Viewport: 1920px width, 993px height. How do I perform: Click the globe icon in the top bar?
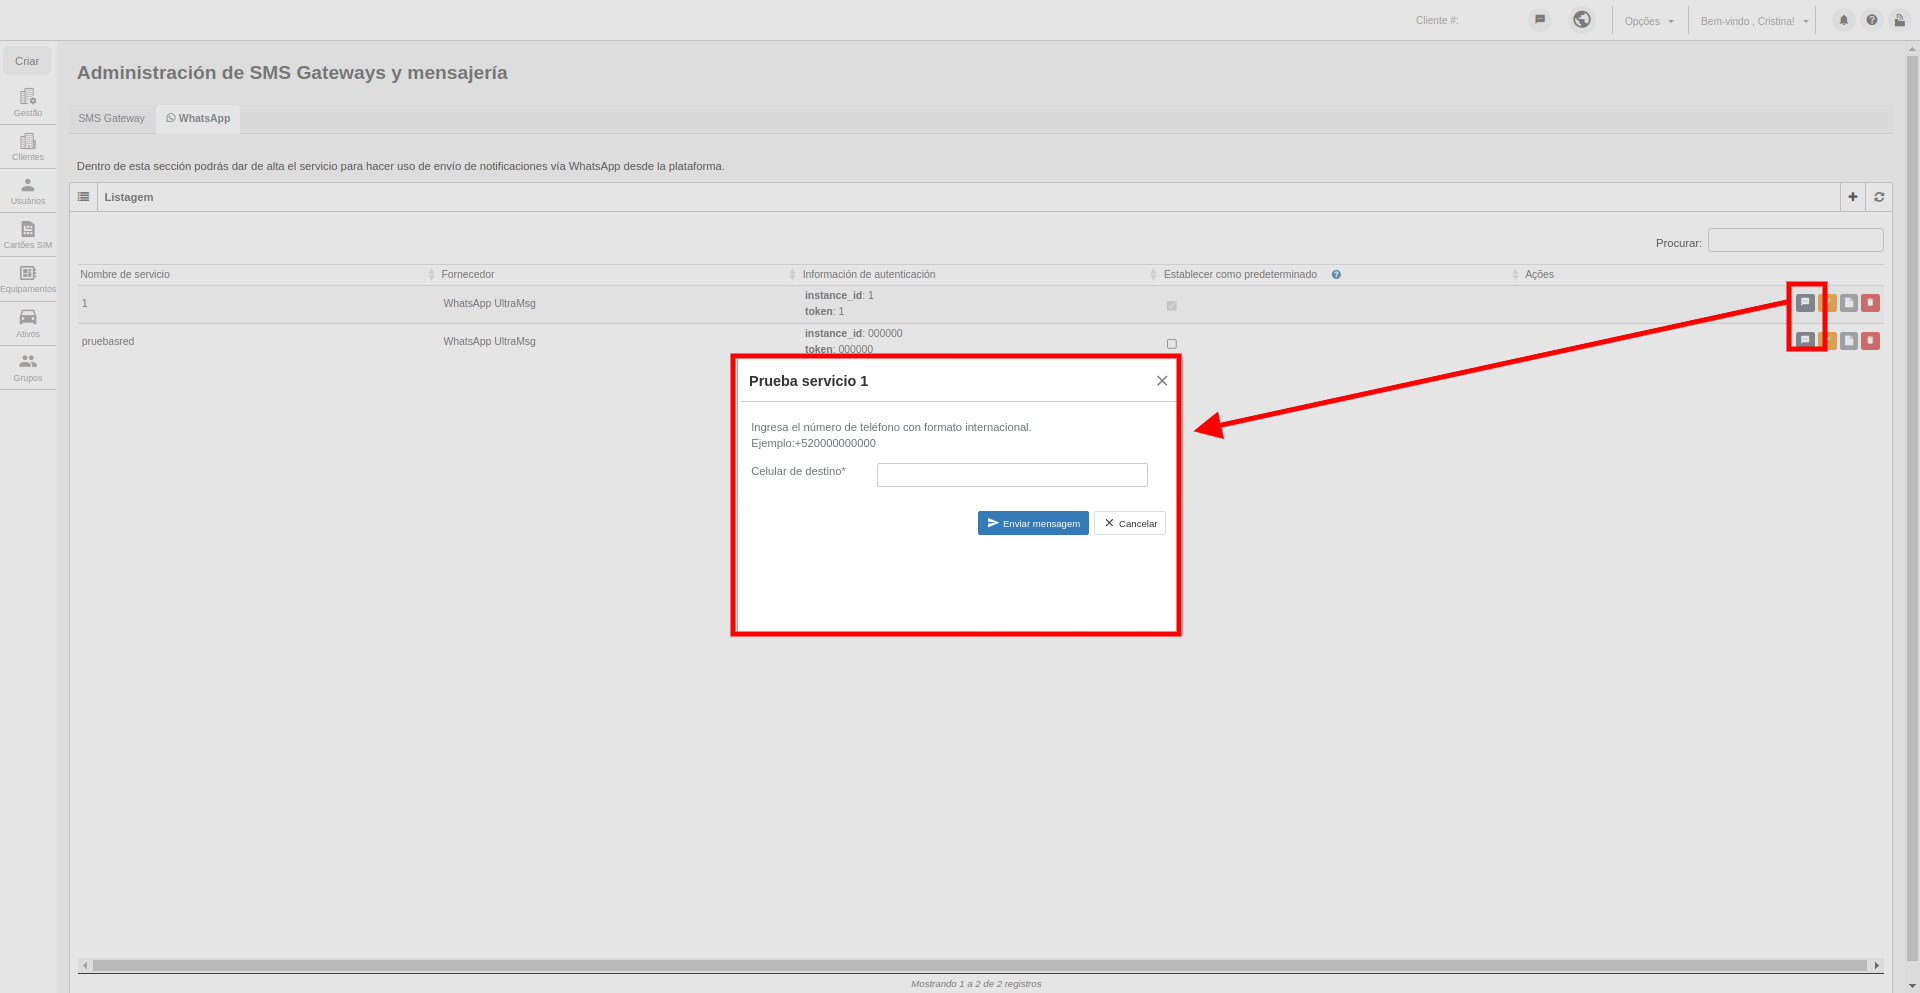click(1582, 19)
